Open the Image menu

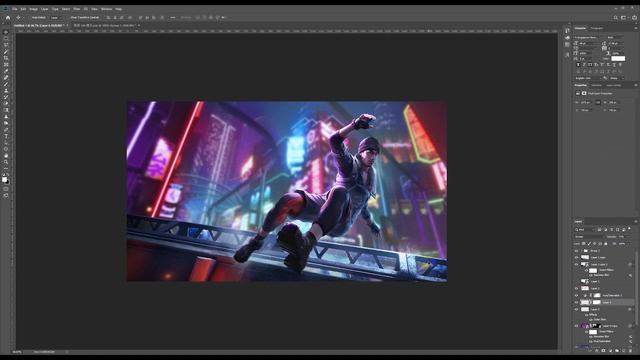pyautogui.click(x=33, y=9)
